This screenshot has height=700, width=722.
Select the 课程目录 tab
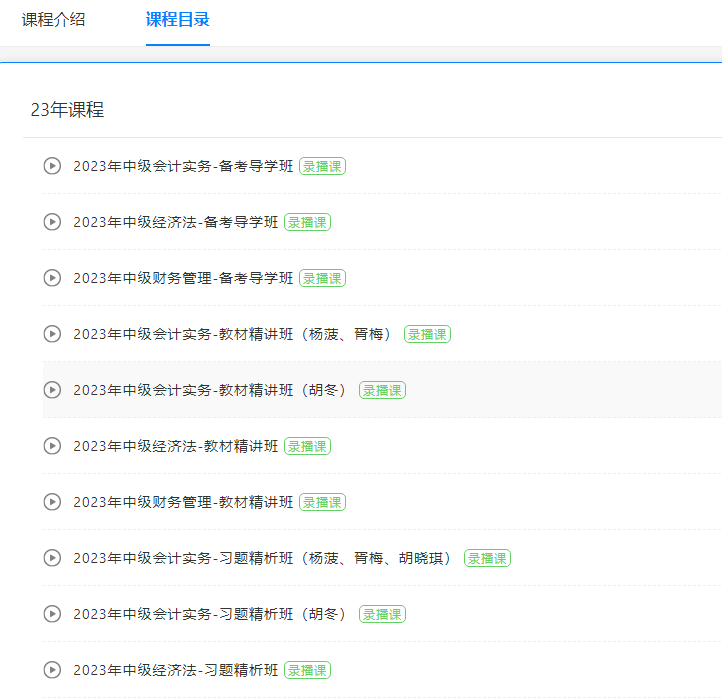coord(177,20)
